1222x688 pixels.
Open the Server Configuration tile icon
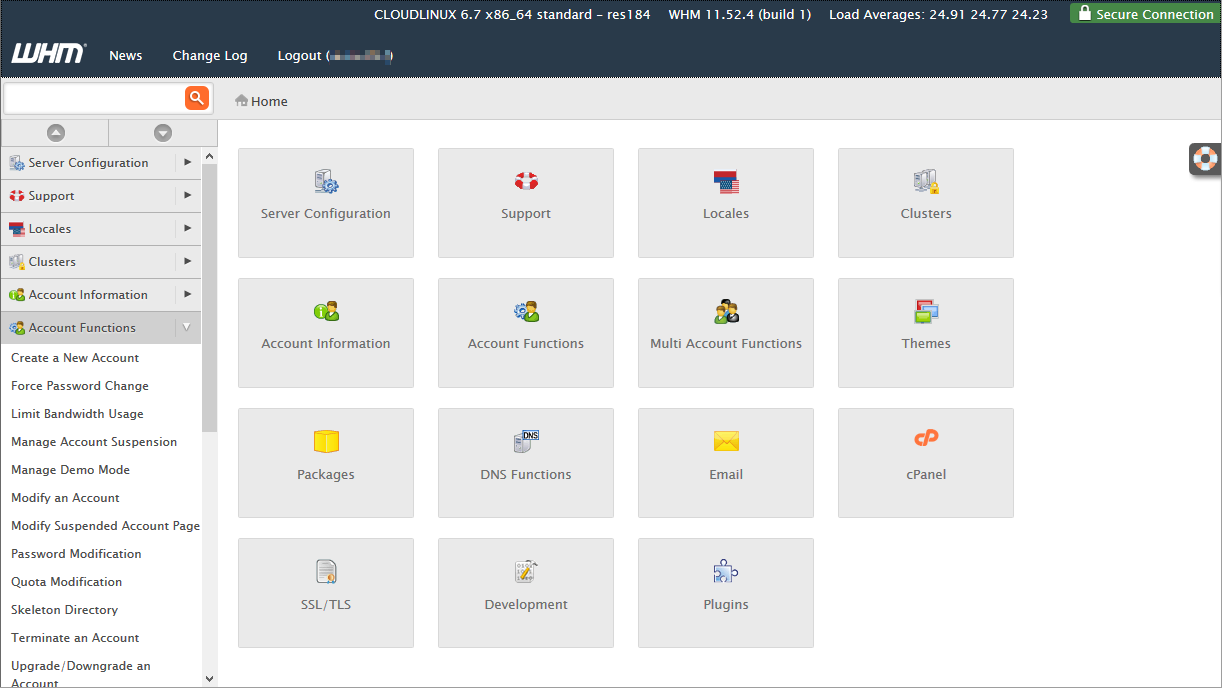click(x=326, y=182)
